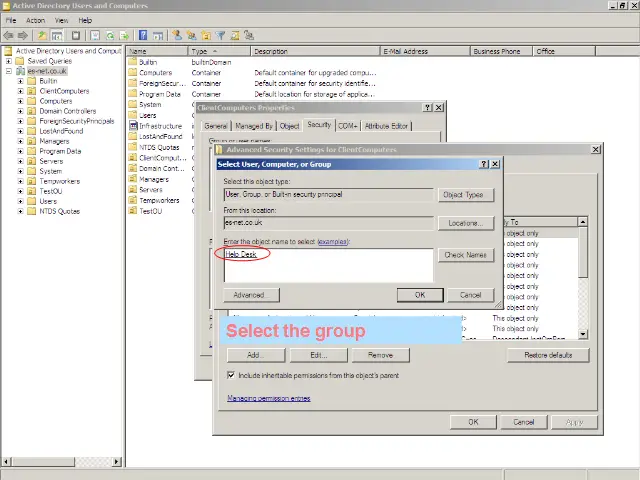Switch to the Managed By tab
Image resolution: width=640 pixels, height=480 pixels.
coord(254,126)
